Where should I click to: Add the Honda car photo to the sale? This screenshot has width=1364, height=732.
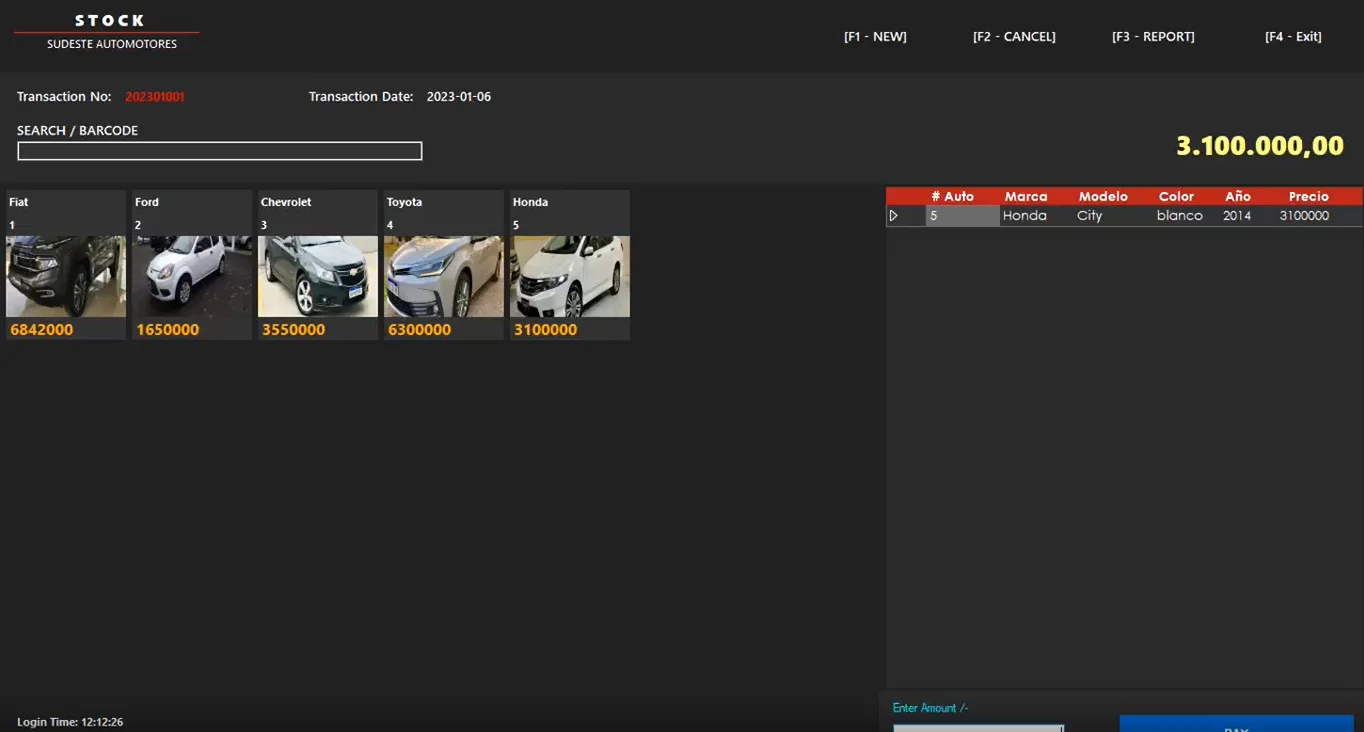tap(570, 277)
